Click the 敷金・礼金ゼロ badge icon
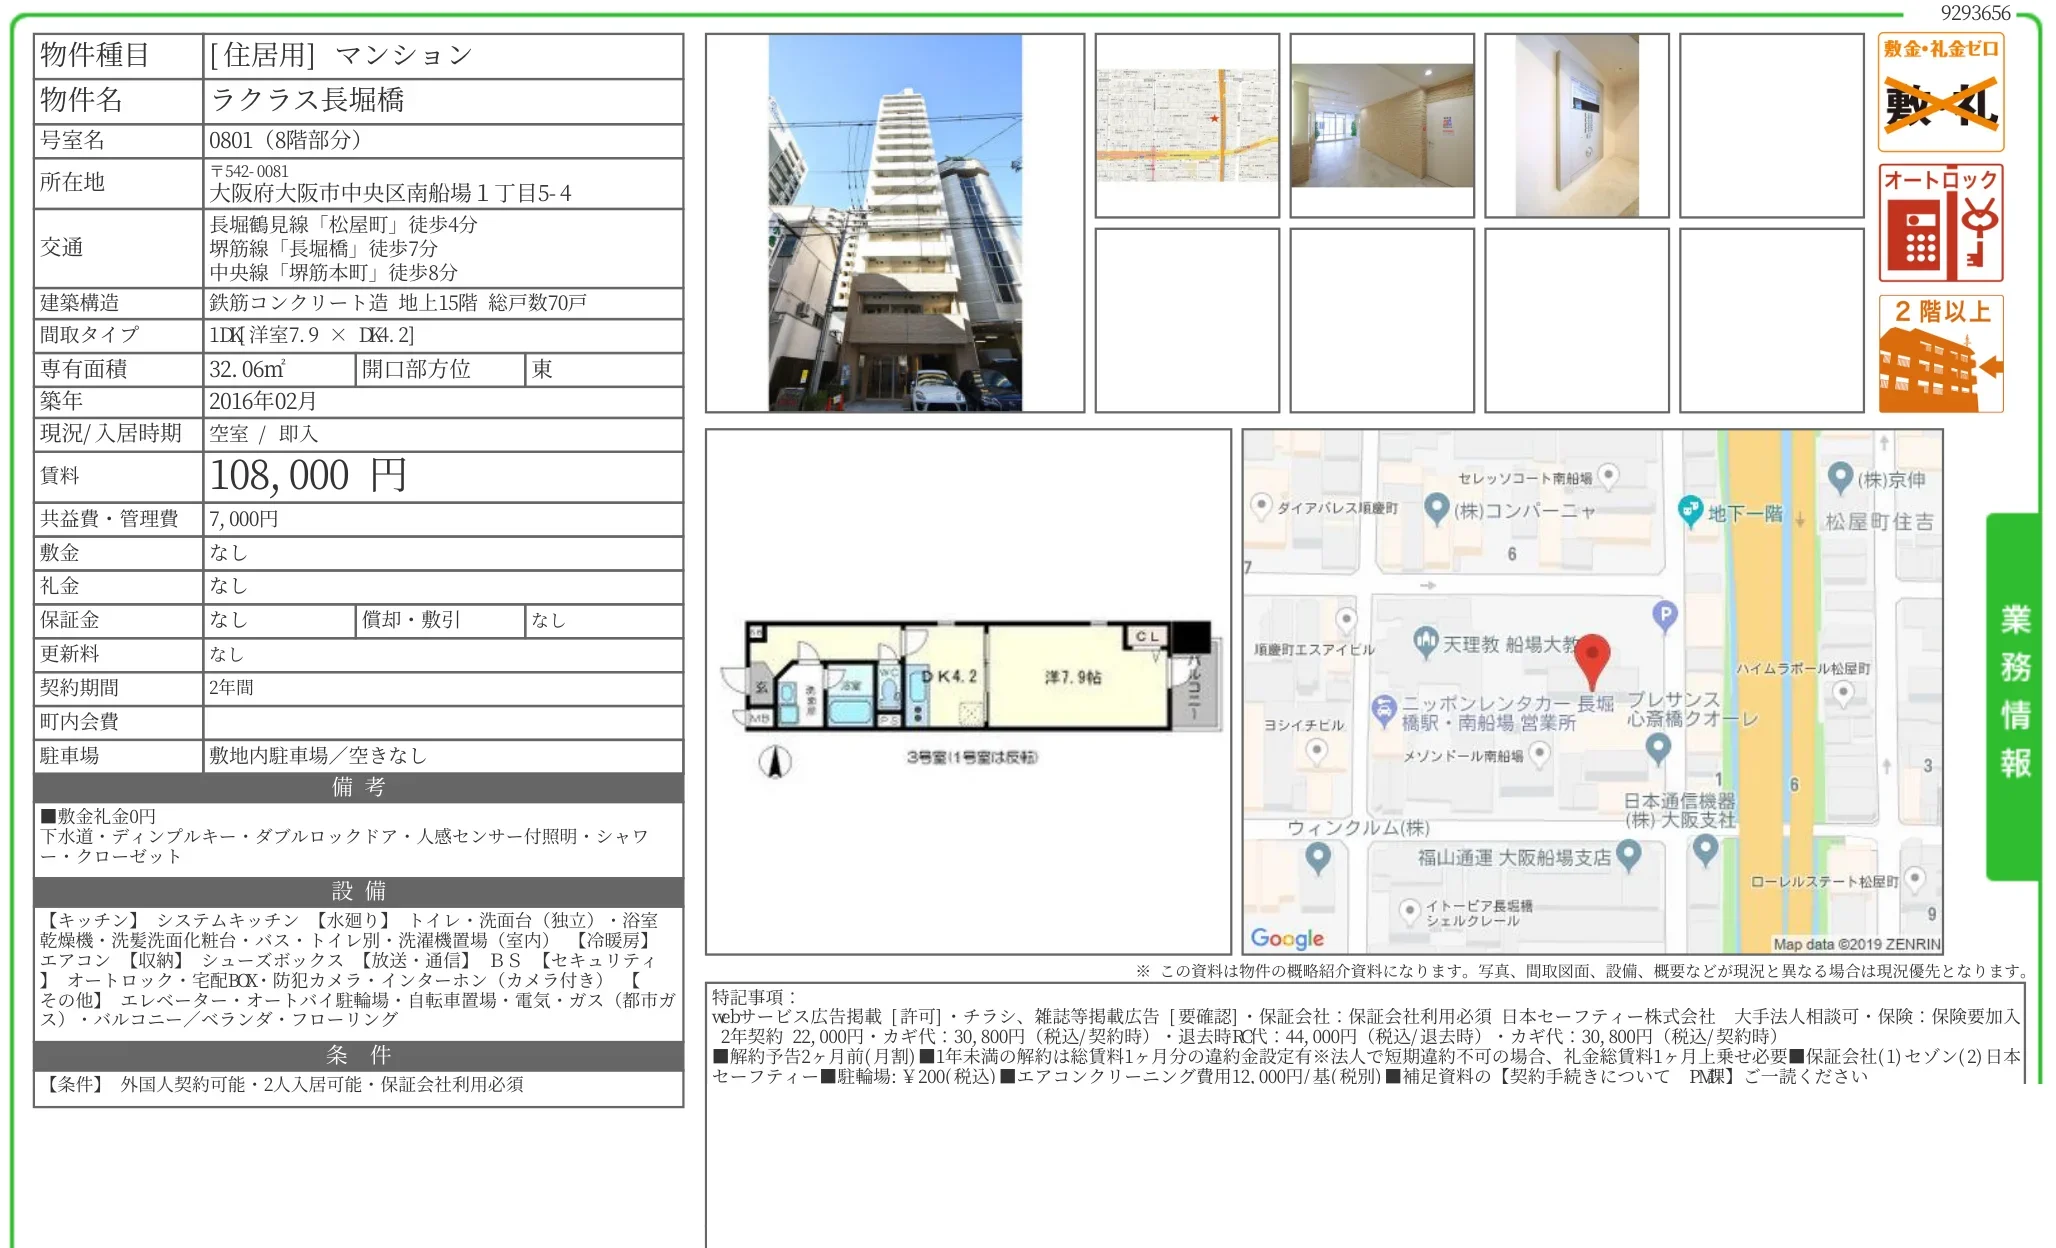This screenshot has width=2056, height=1248. click(1940, 92)
